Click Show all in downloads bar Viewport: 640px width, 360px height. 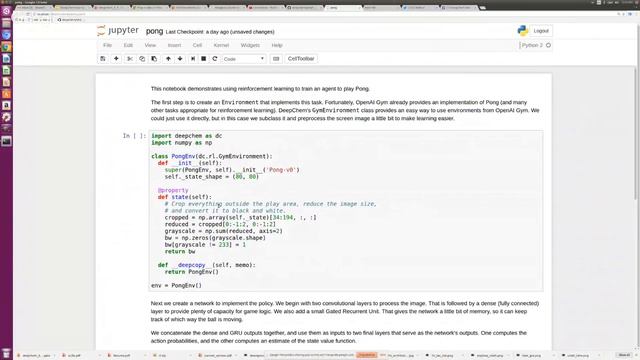coord(624,356)
